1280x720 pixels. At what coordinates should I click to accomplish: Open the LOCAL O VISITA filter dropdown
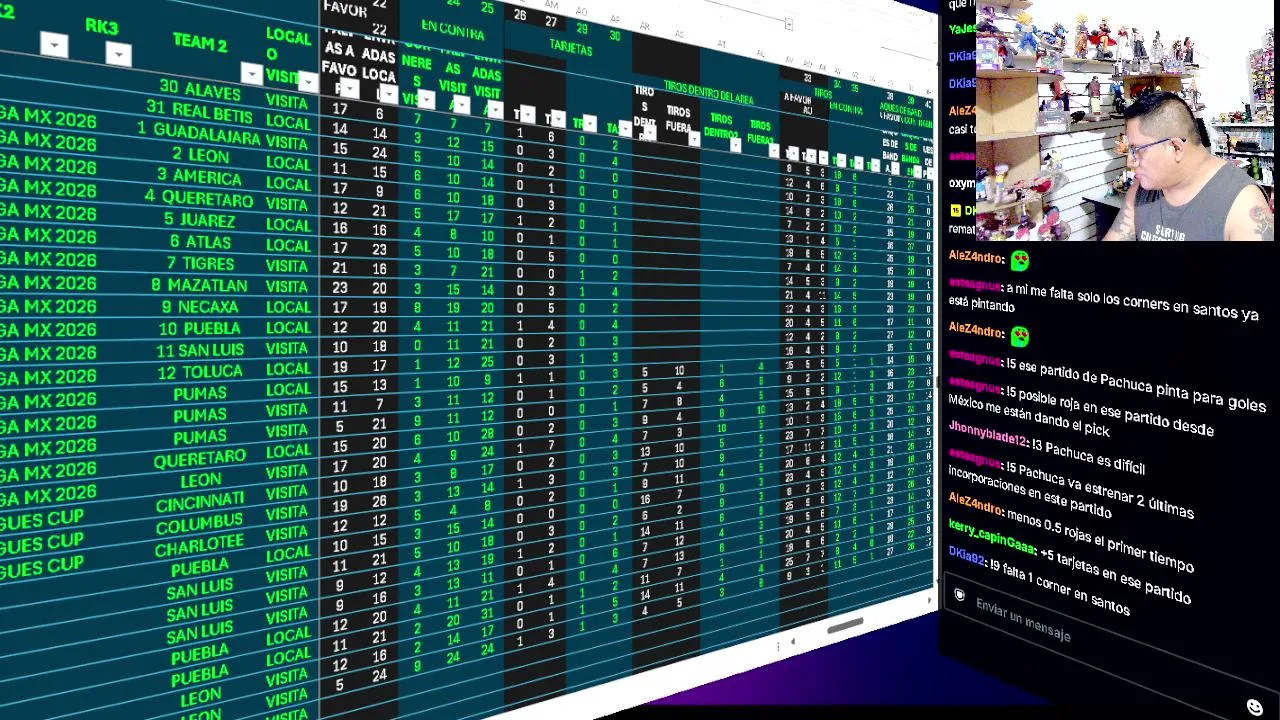pyautogui.click(x=308, y=81)
